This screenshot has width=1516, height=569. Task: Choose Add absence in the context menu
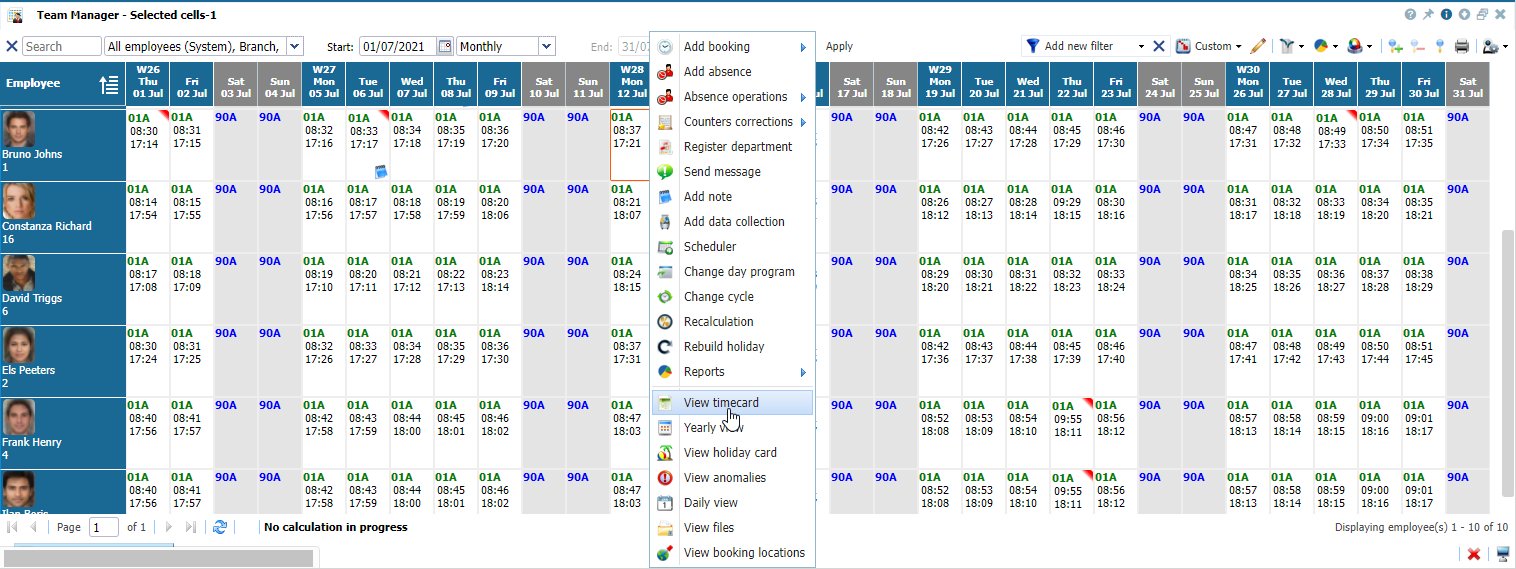point(717,72)
